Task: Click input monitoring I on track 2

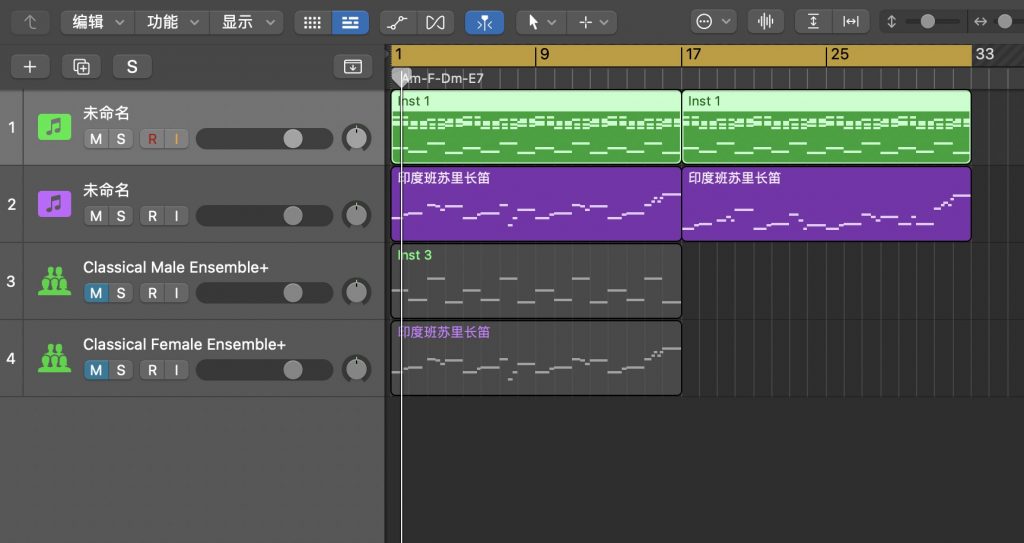Action: (176, 216)
